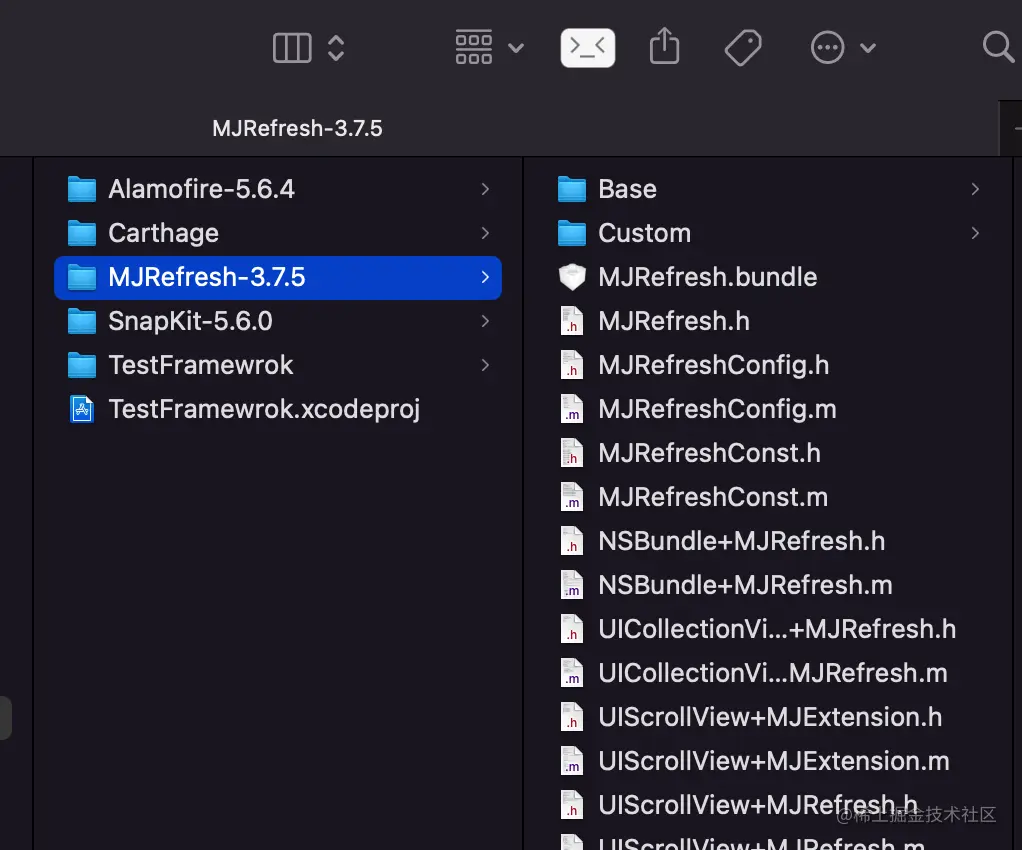Image resolution: width=1022 pixels, height=850 pixels.
Task: Expand the Carthage folder chevron
Action: pyautogui.click(x=485, y=233)
